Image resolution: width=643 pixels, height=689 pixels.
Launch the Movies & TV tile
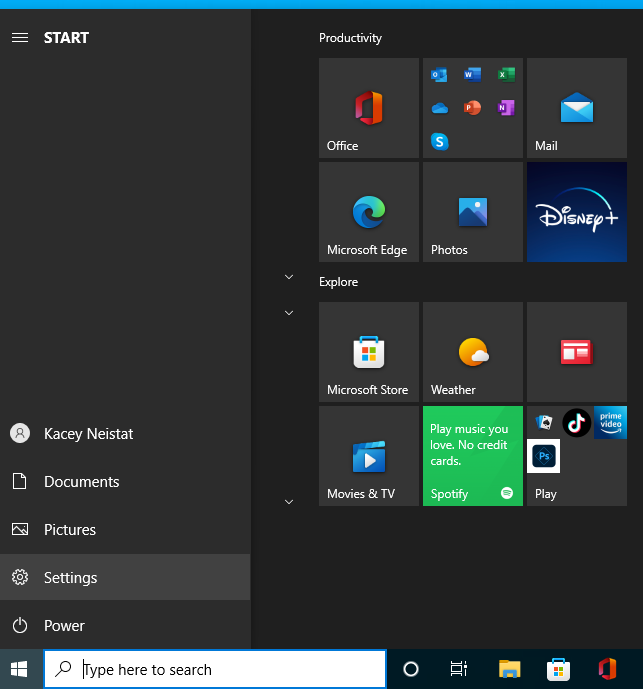click(x=369, y=456)
